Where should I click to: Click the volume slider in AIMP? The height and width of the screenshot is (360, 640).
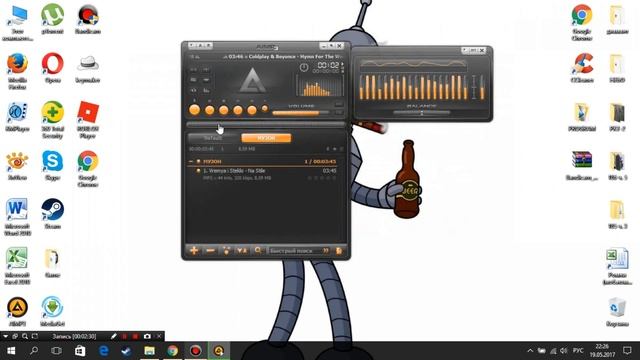(x=300, y=113)
